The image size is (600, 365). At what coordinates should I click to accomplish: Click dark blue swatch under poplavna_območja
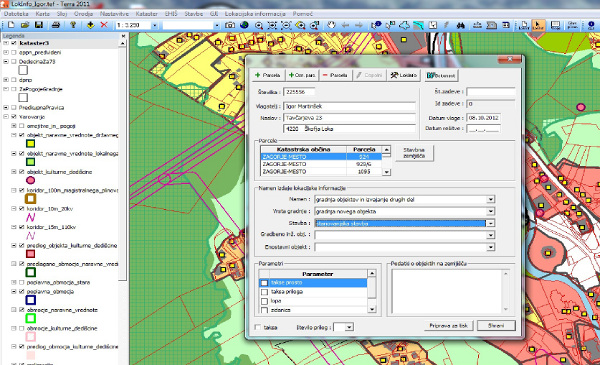(31, 300)
